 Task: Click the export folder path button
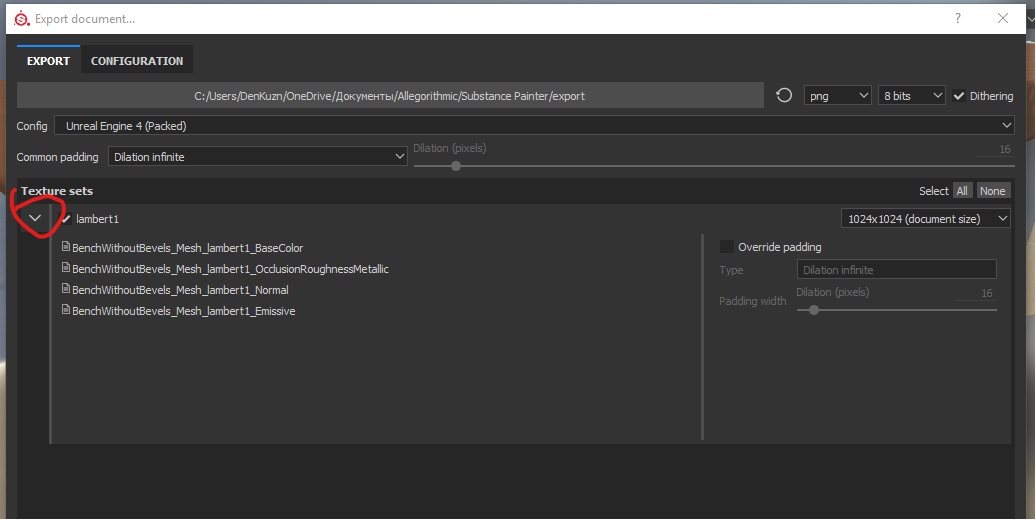390,96
